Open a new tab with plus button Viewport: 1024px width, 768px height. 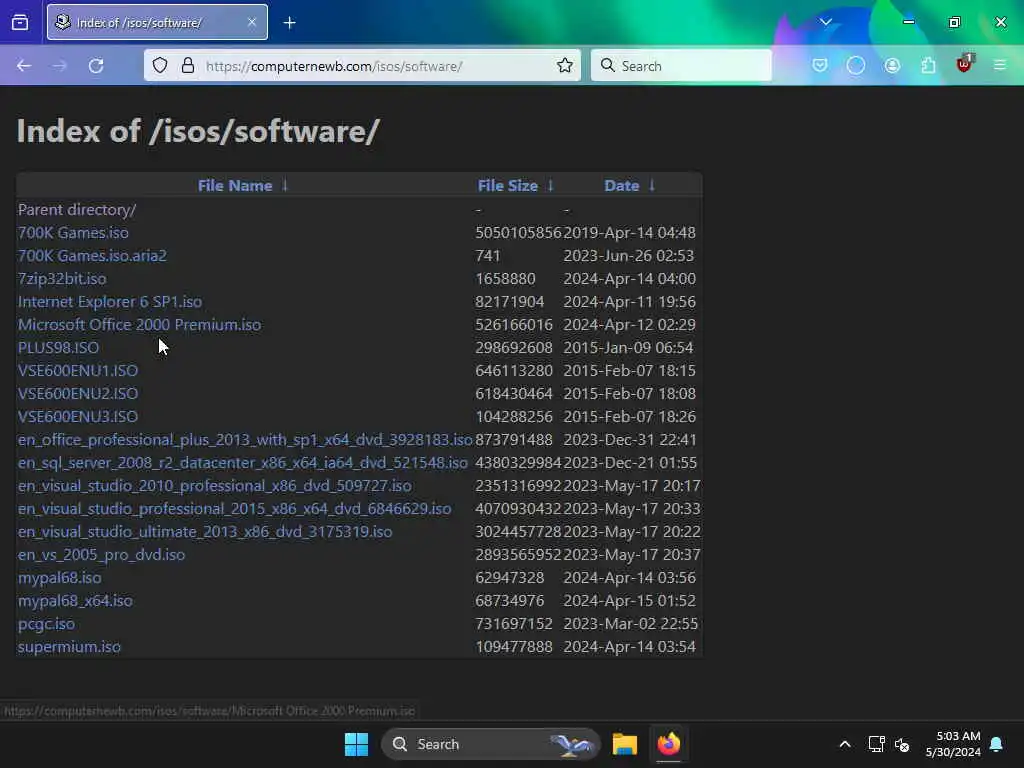point(289,23)
